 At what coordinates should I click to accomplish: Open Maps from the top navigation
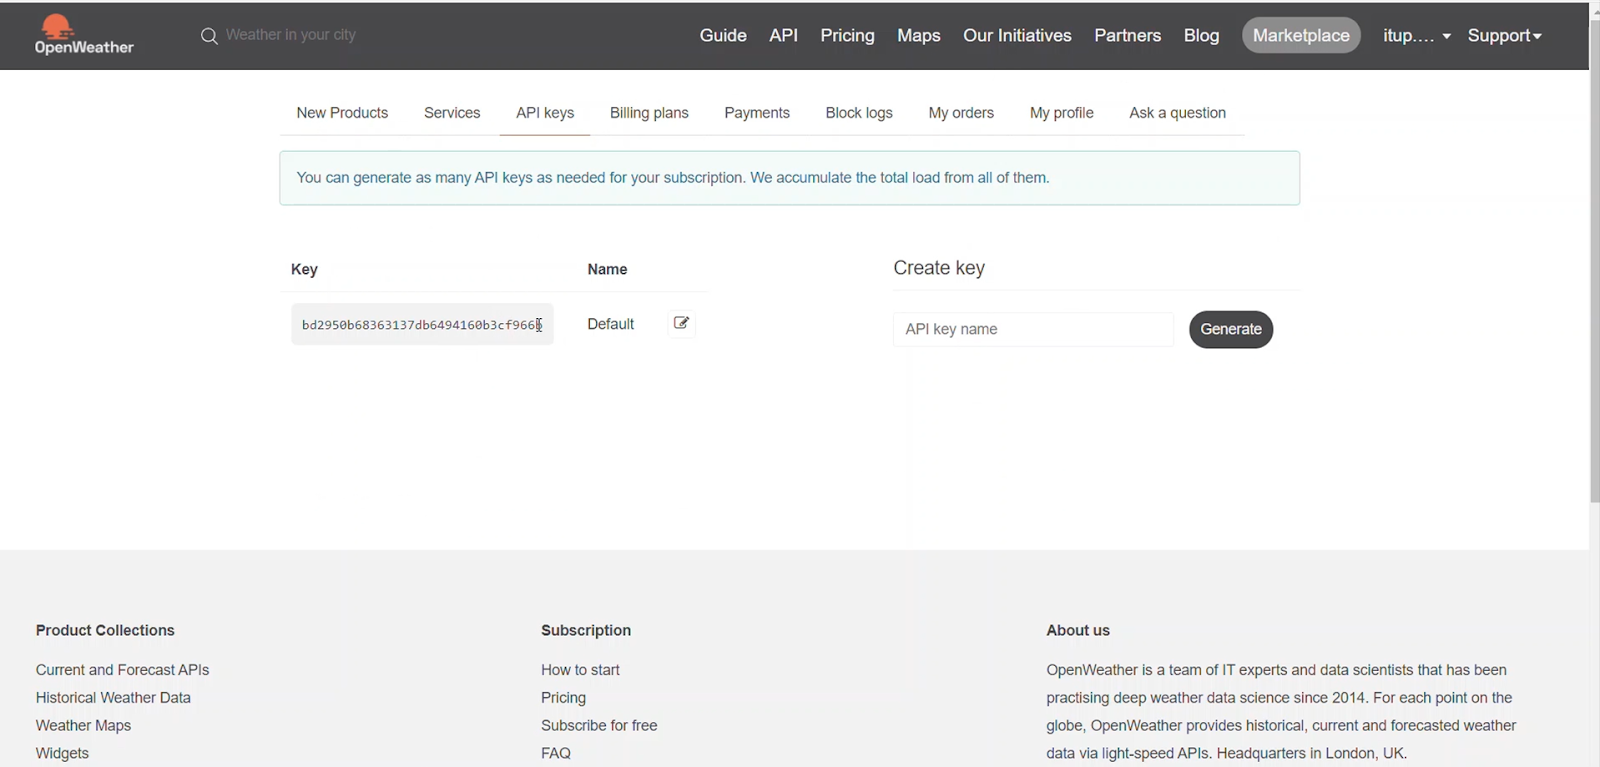(x=918, y=35)
